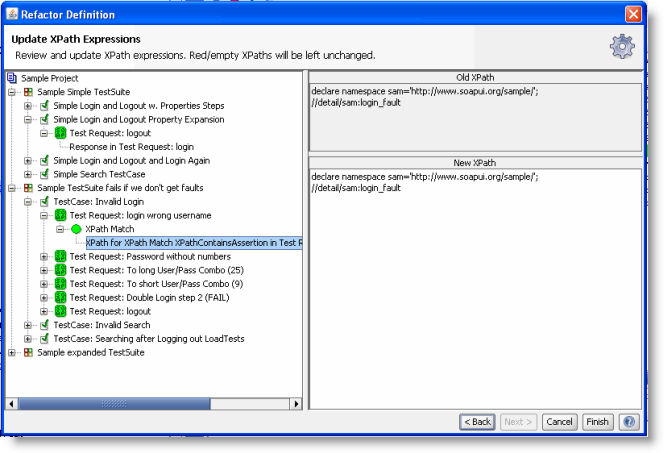
Task: Click Finish to apply refactoring
Action: 598,422
